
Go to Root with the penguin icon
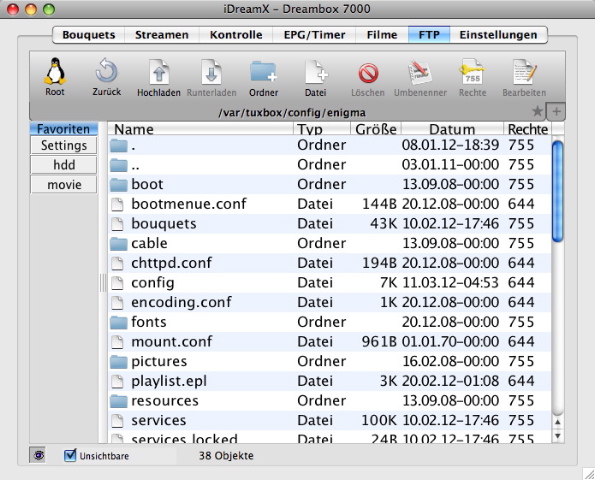[x=55, y=71]
